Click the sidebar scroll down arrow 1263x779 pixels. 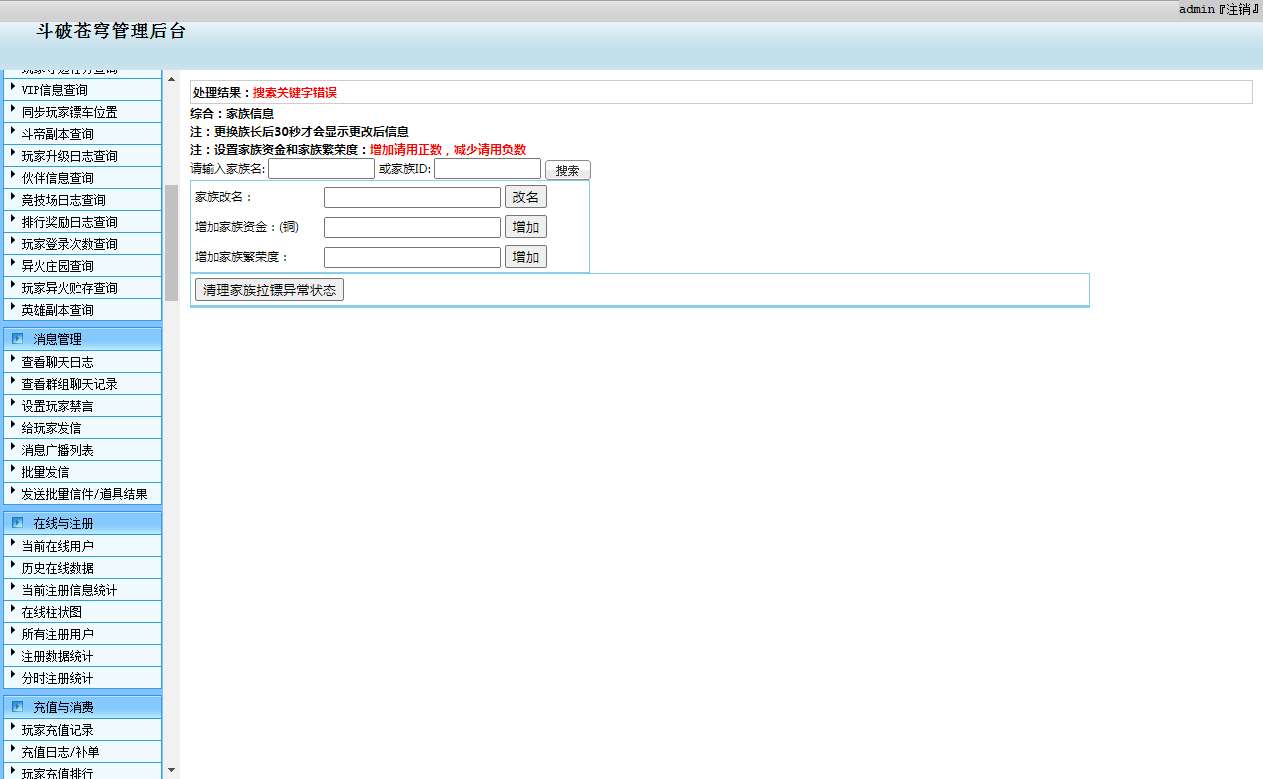[171, 770]
